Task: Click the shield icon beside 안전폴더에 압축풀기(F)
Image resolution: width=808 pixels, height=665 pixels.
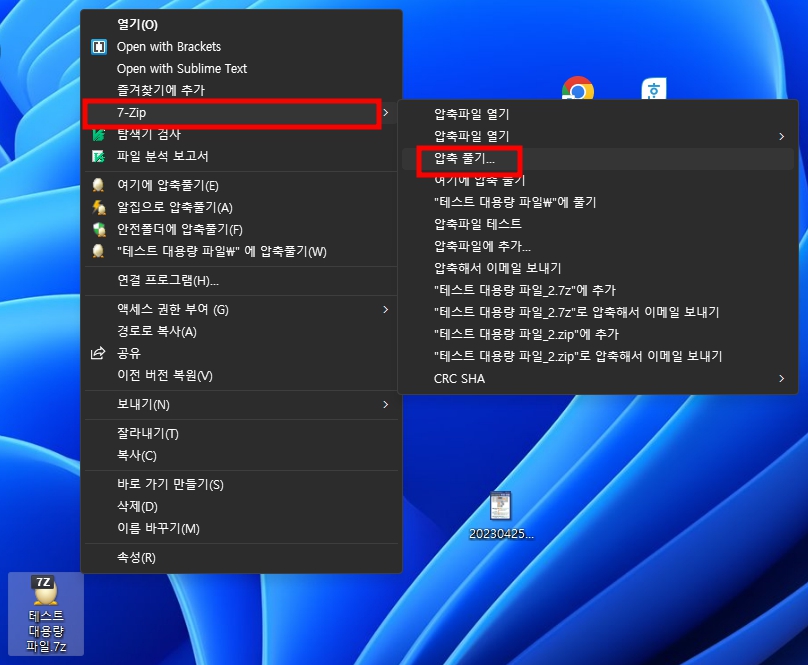Action: tap(99, 229)
